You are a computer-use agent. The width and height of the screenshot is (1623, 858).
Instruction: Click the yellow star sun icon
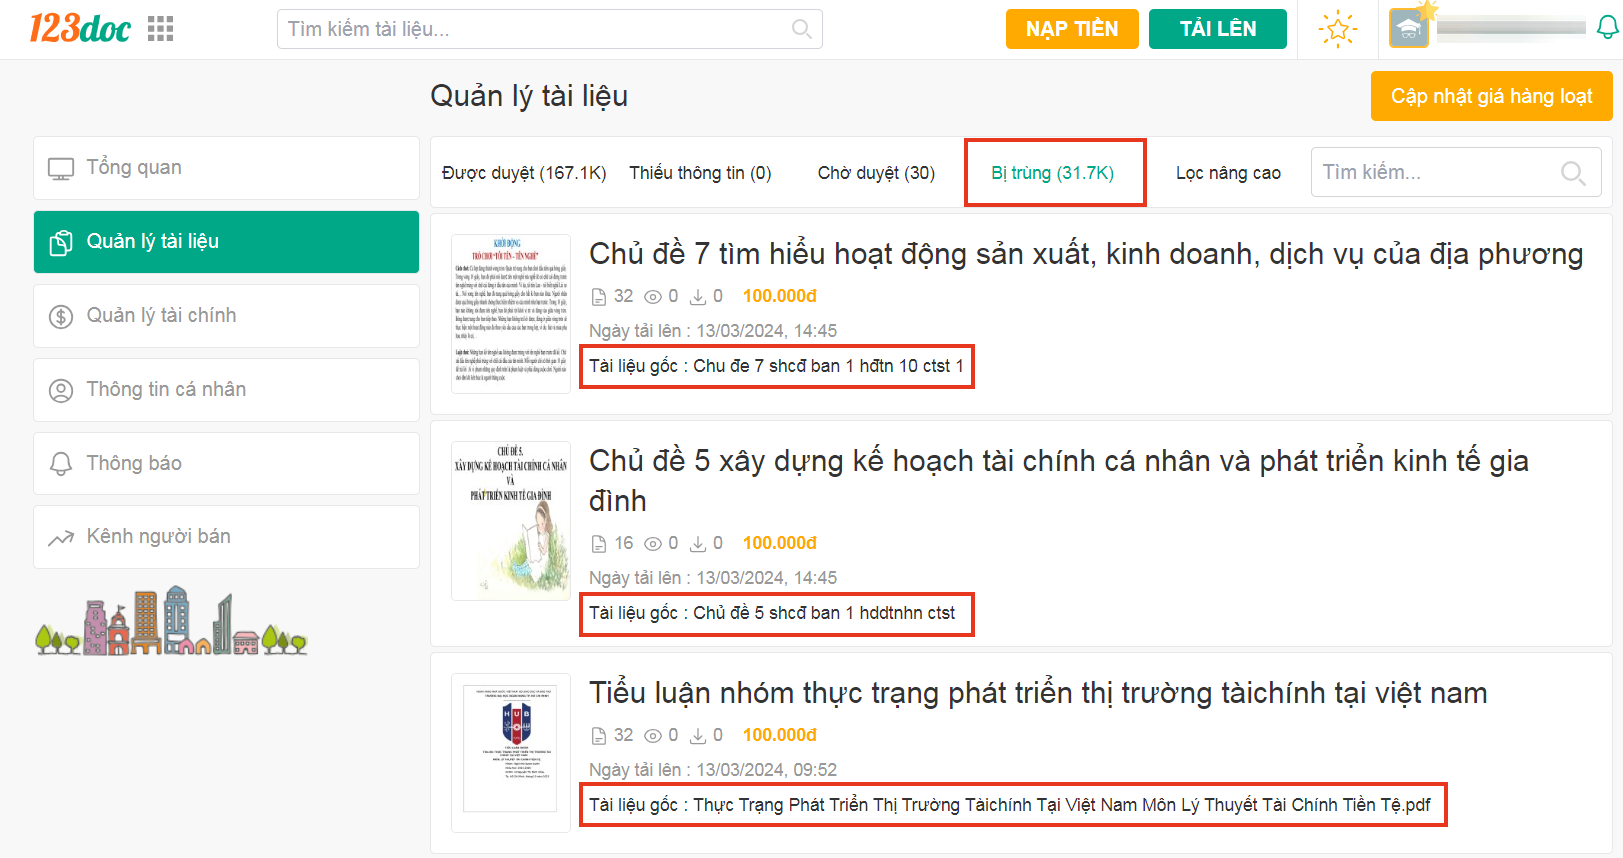click(1337, 29)
